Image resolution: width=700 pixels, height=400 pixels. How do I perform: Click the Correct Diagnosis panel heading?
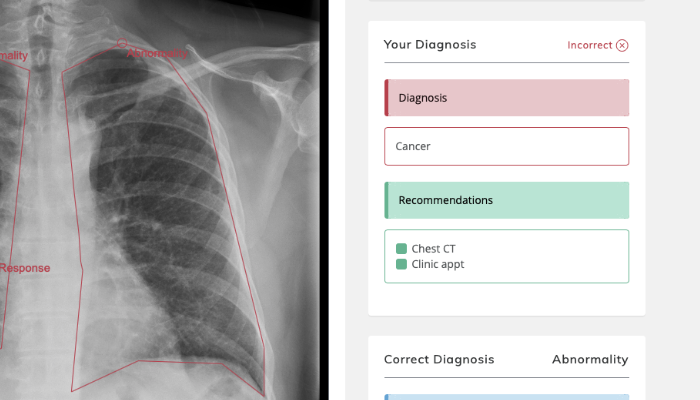(x=439, y=359)
